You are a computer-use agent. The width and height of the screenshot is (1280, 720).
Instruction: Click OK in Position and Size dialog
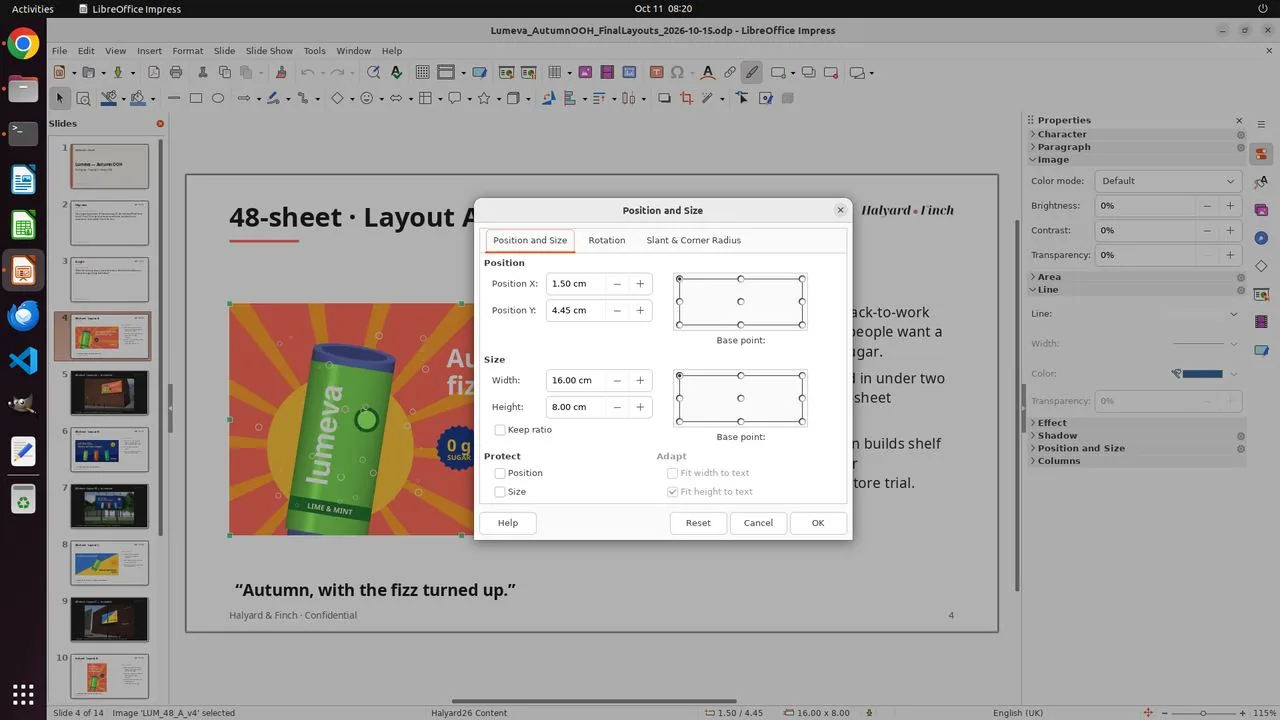pyautogui.click(x=818, y=523)
